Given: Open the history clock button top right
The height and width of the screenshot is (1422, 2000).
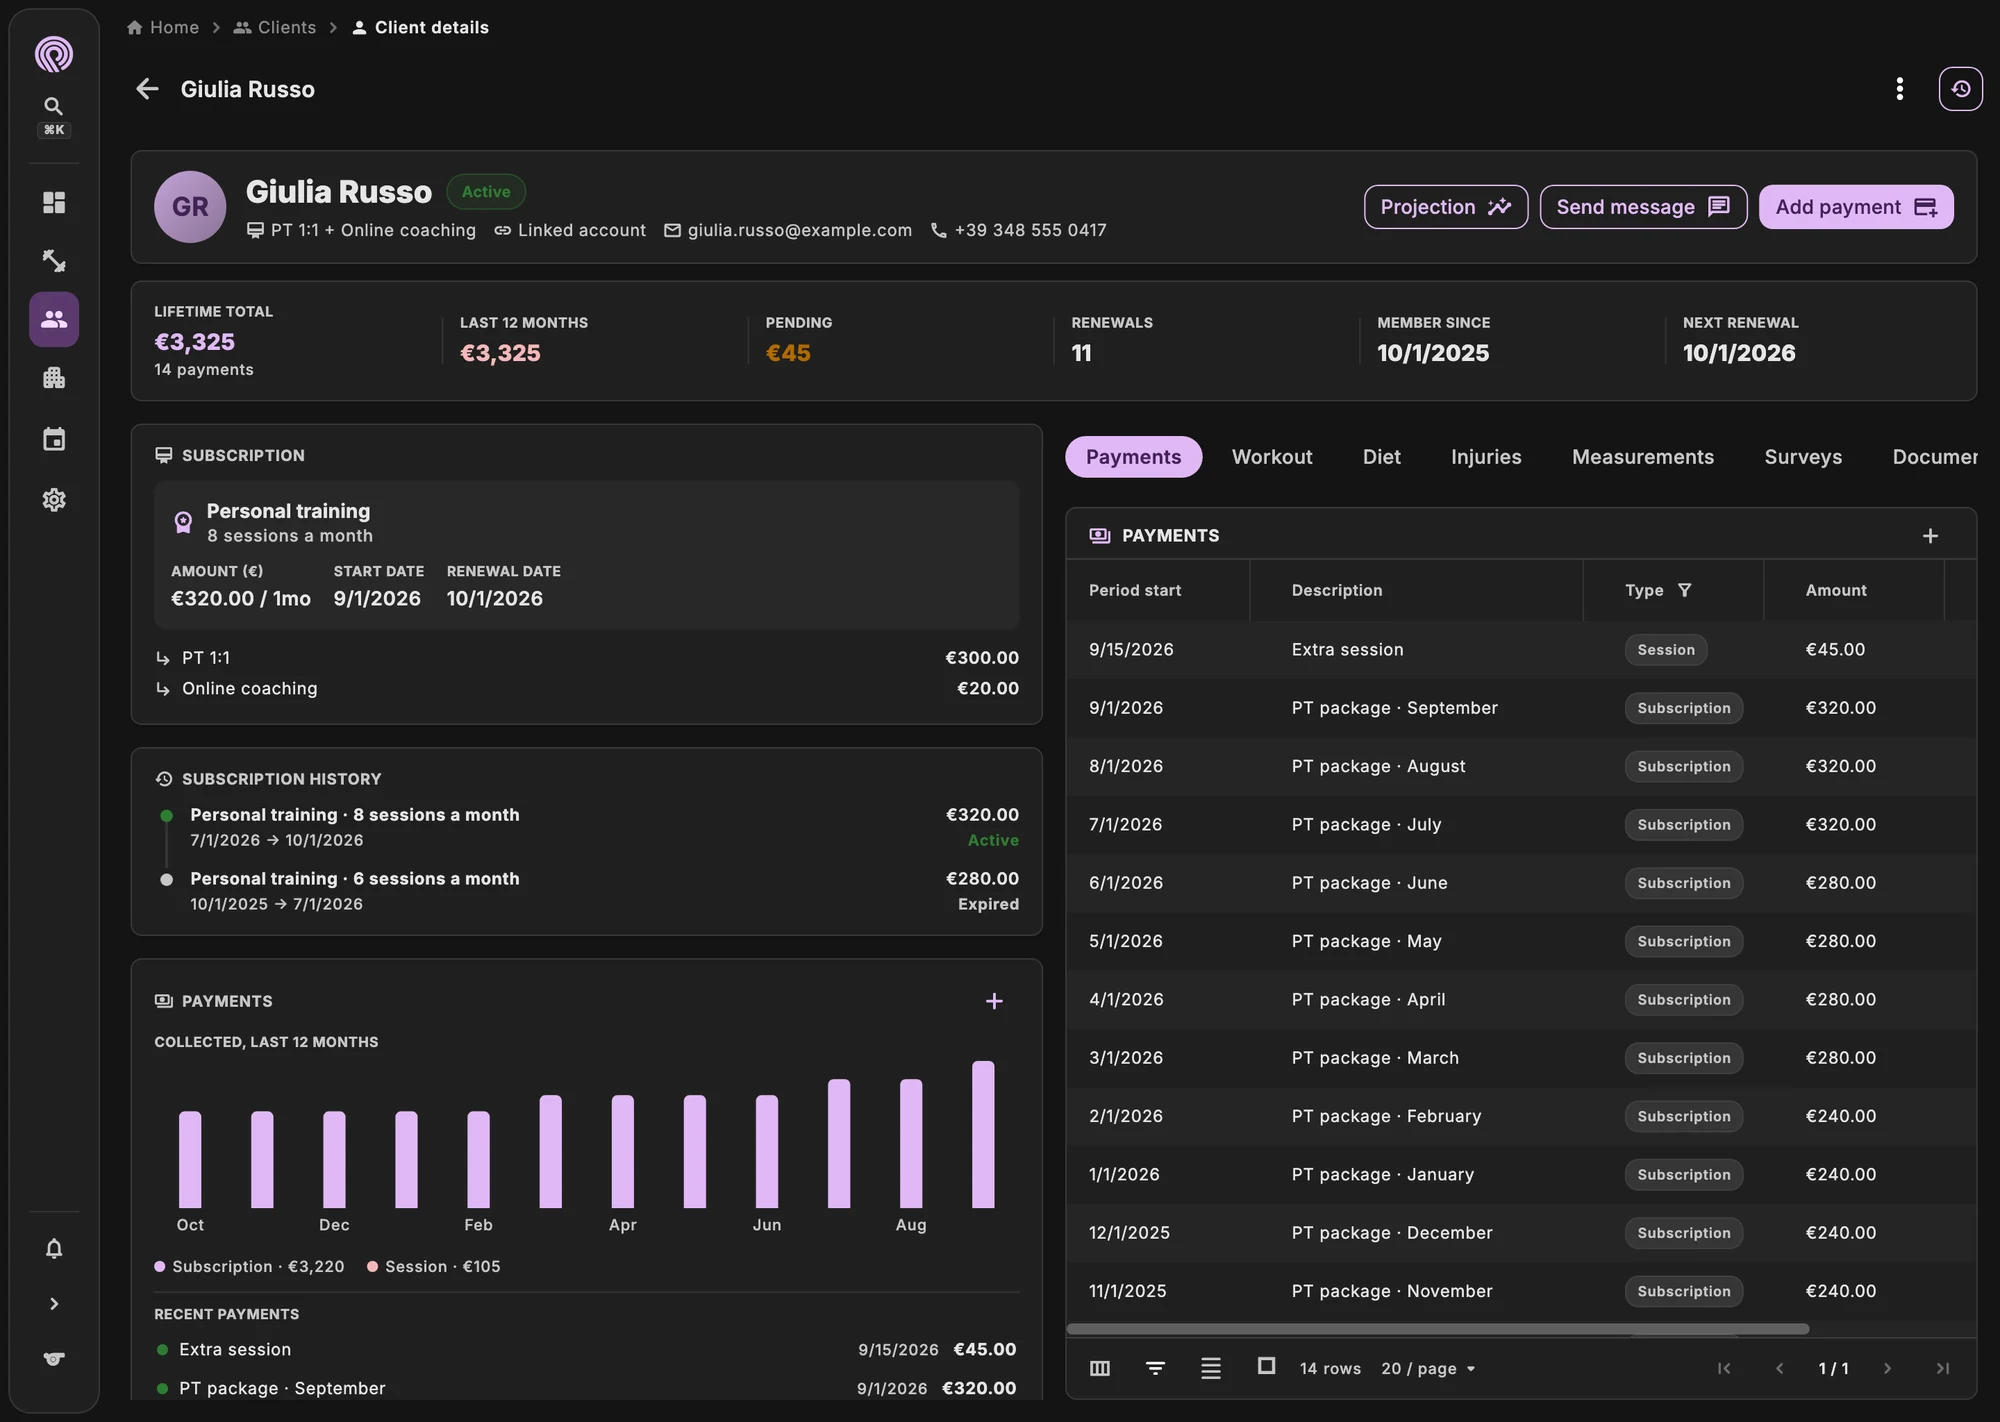Looking at the screenshot, I should (1960, 89).
